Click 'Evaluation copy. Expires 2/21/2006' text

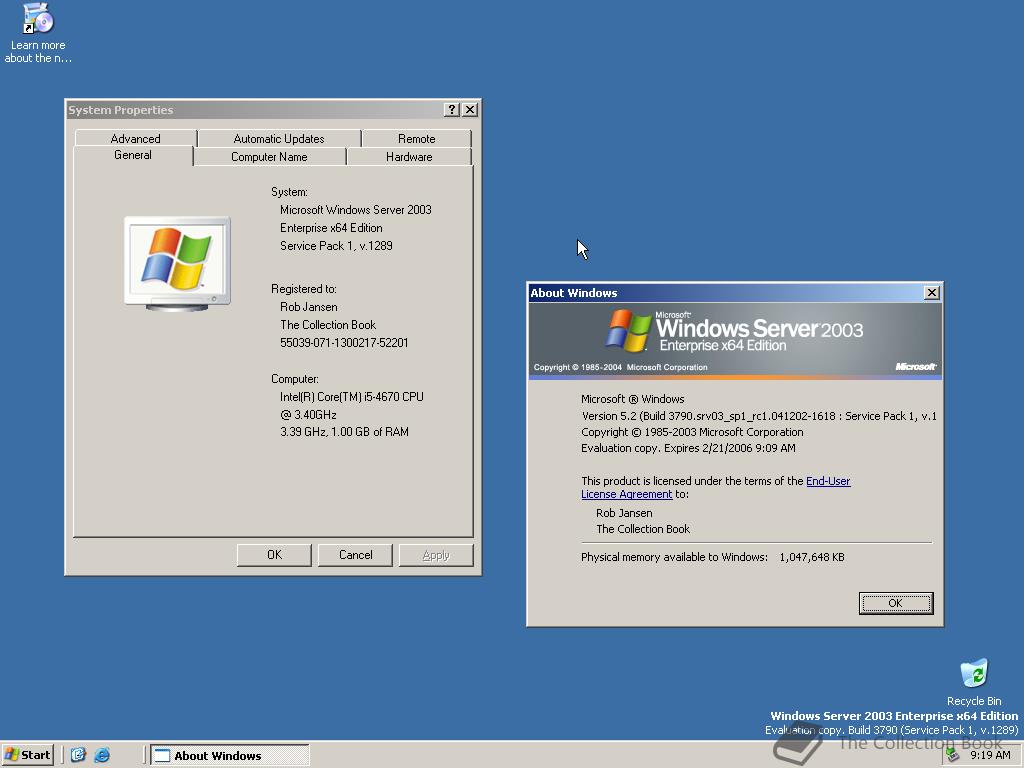[688, 448]
